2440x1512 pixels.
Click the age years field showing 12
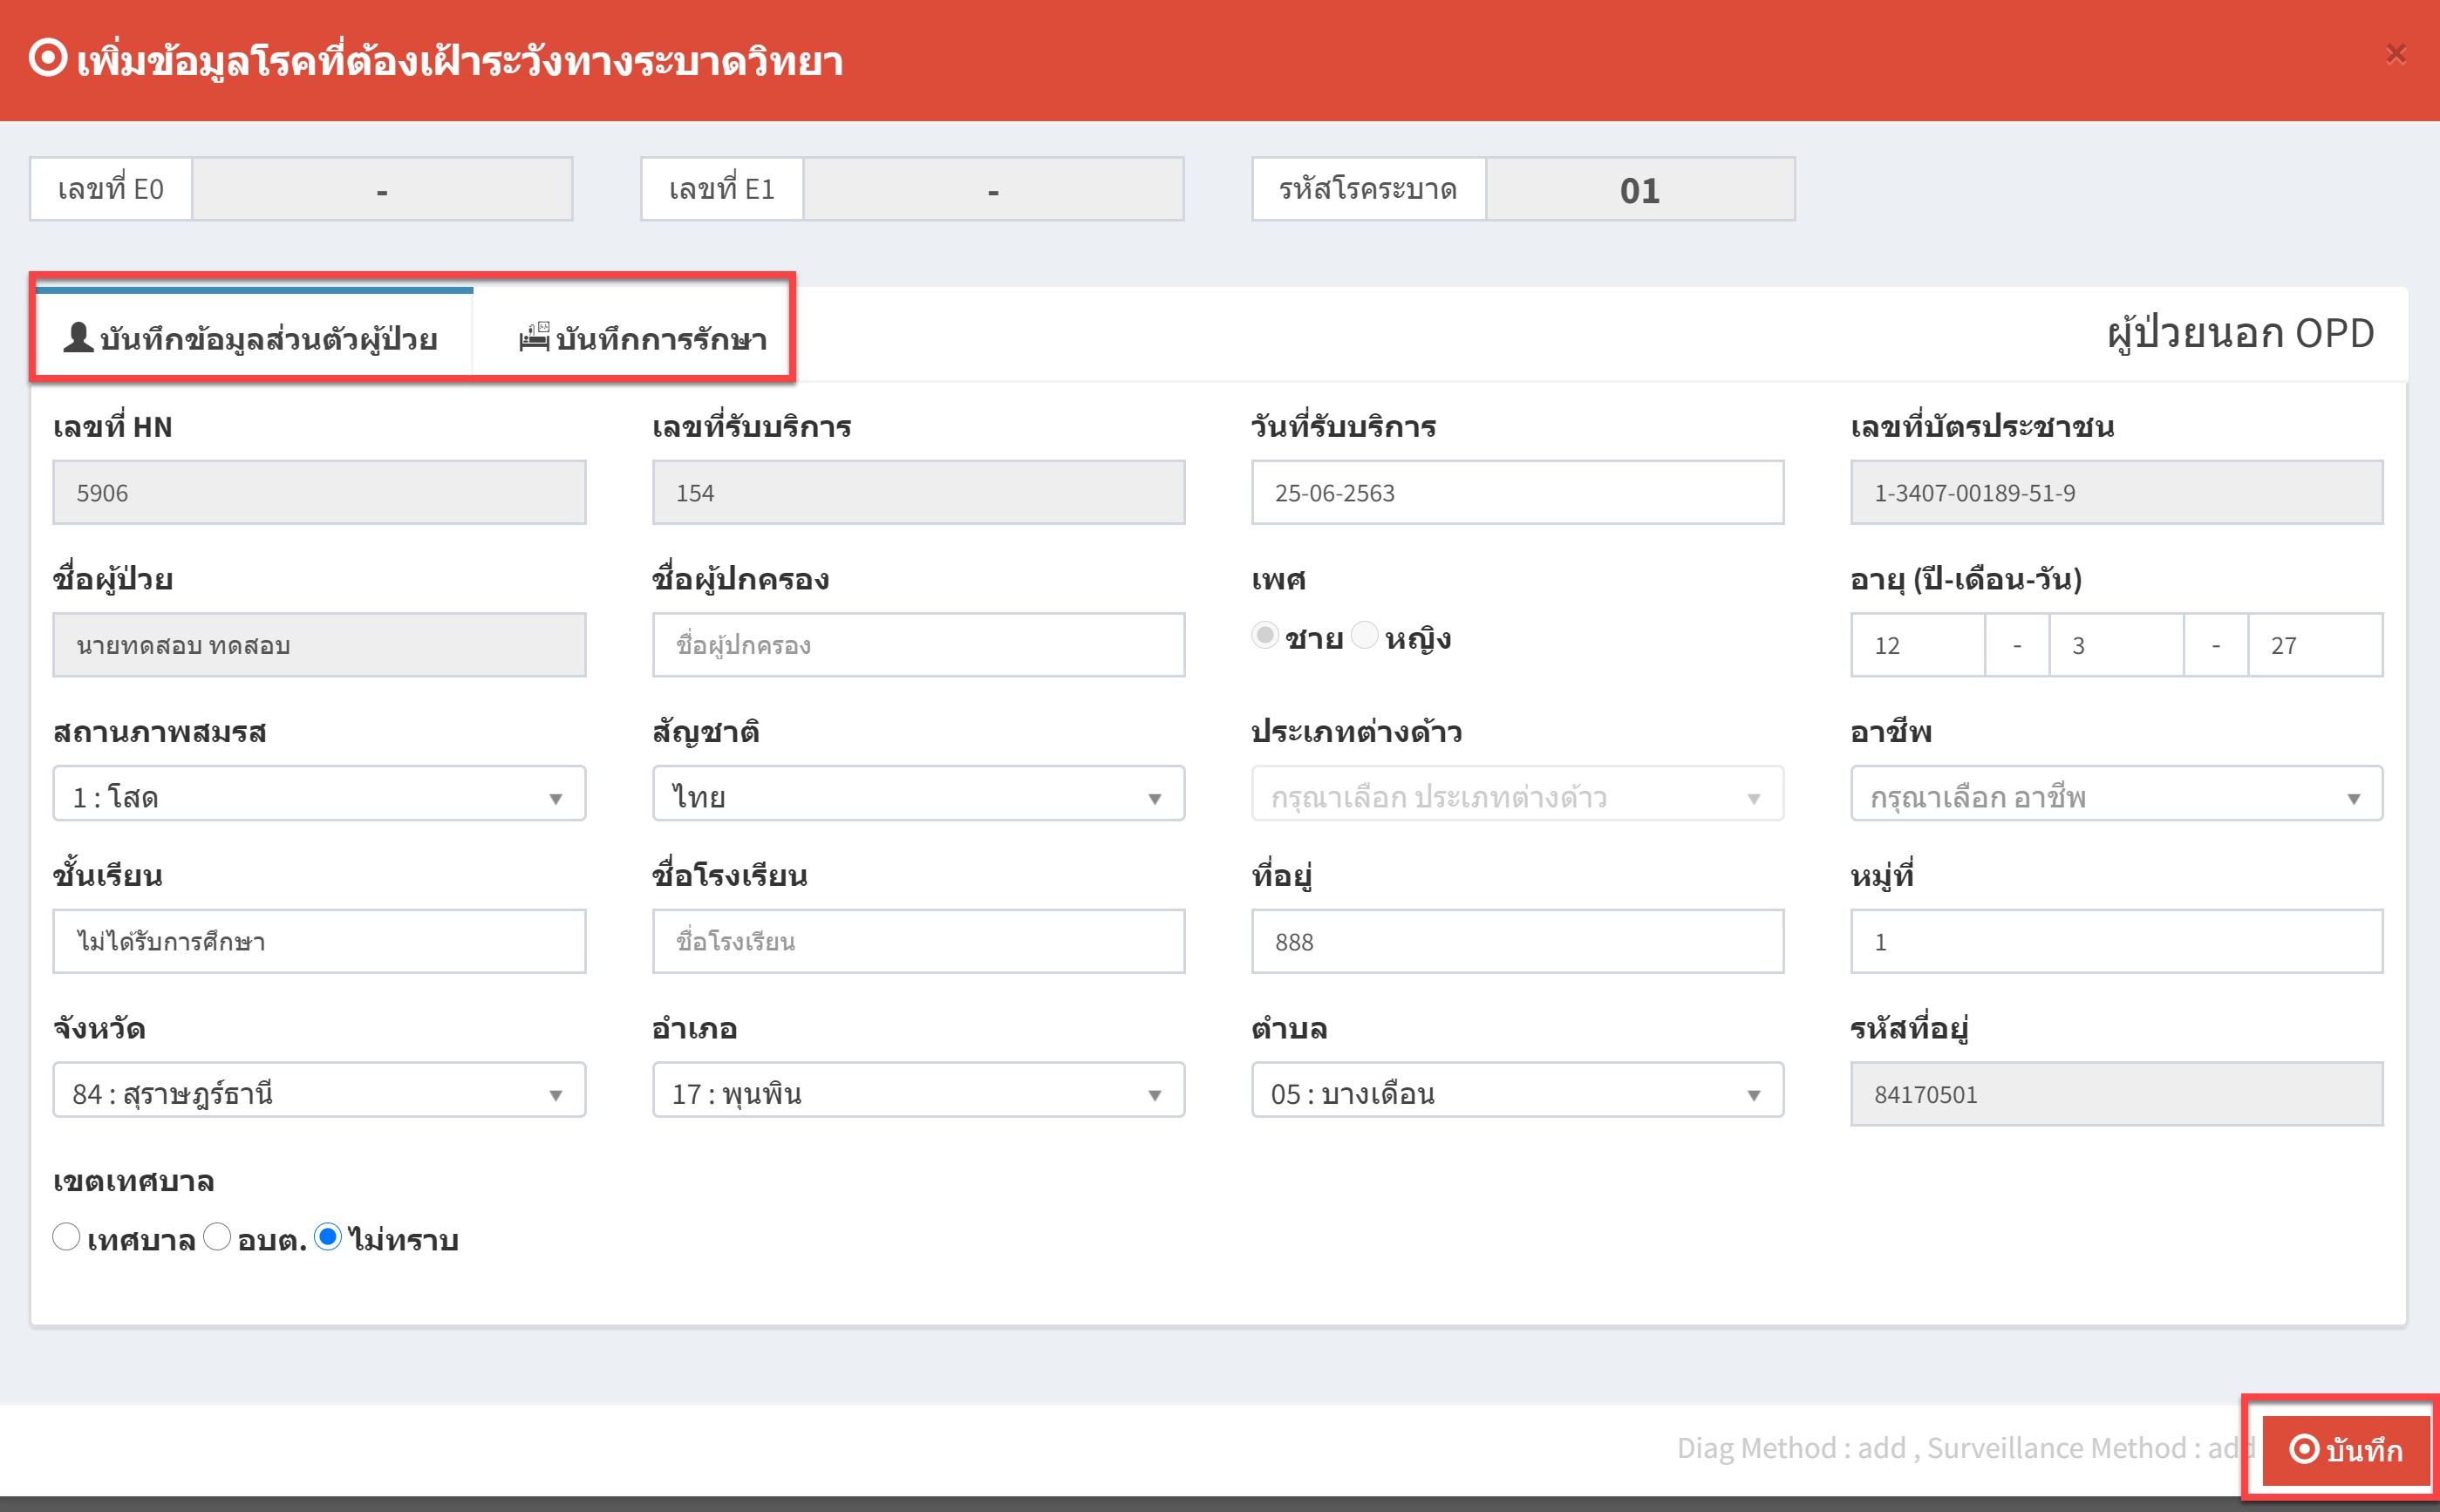coord(1917,645)
